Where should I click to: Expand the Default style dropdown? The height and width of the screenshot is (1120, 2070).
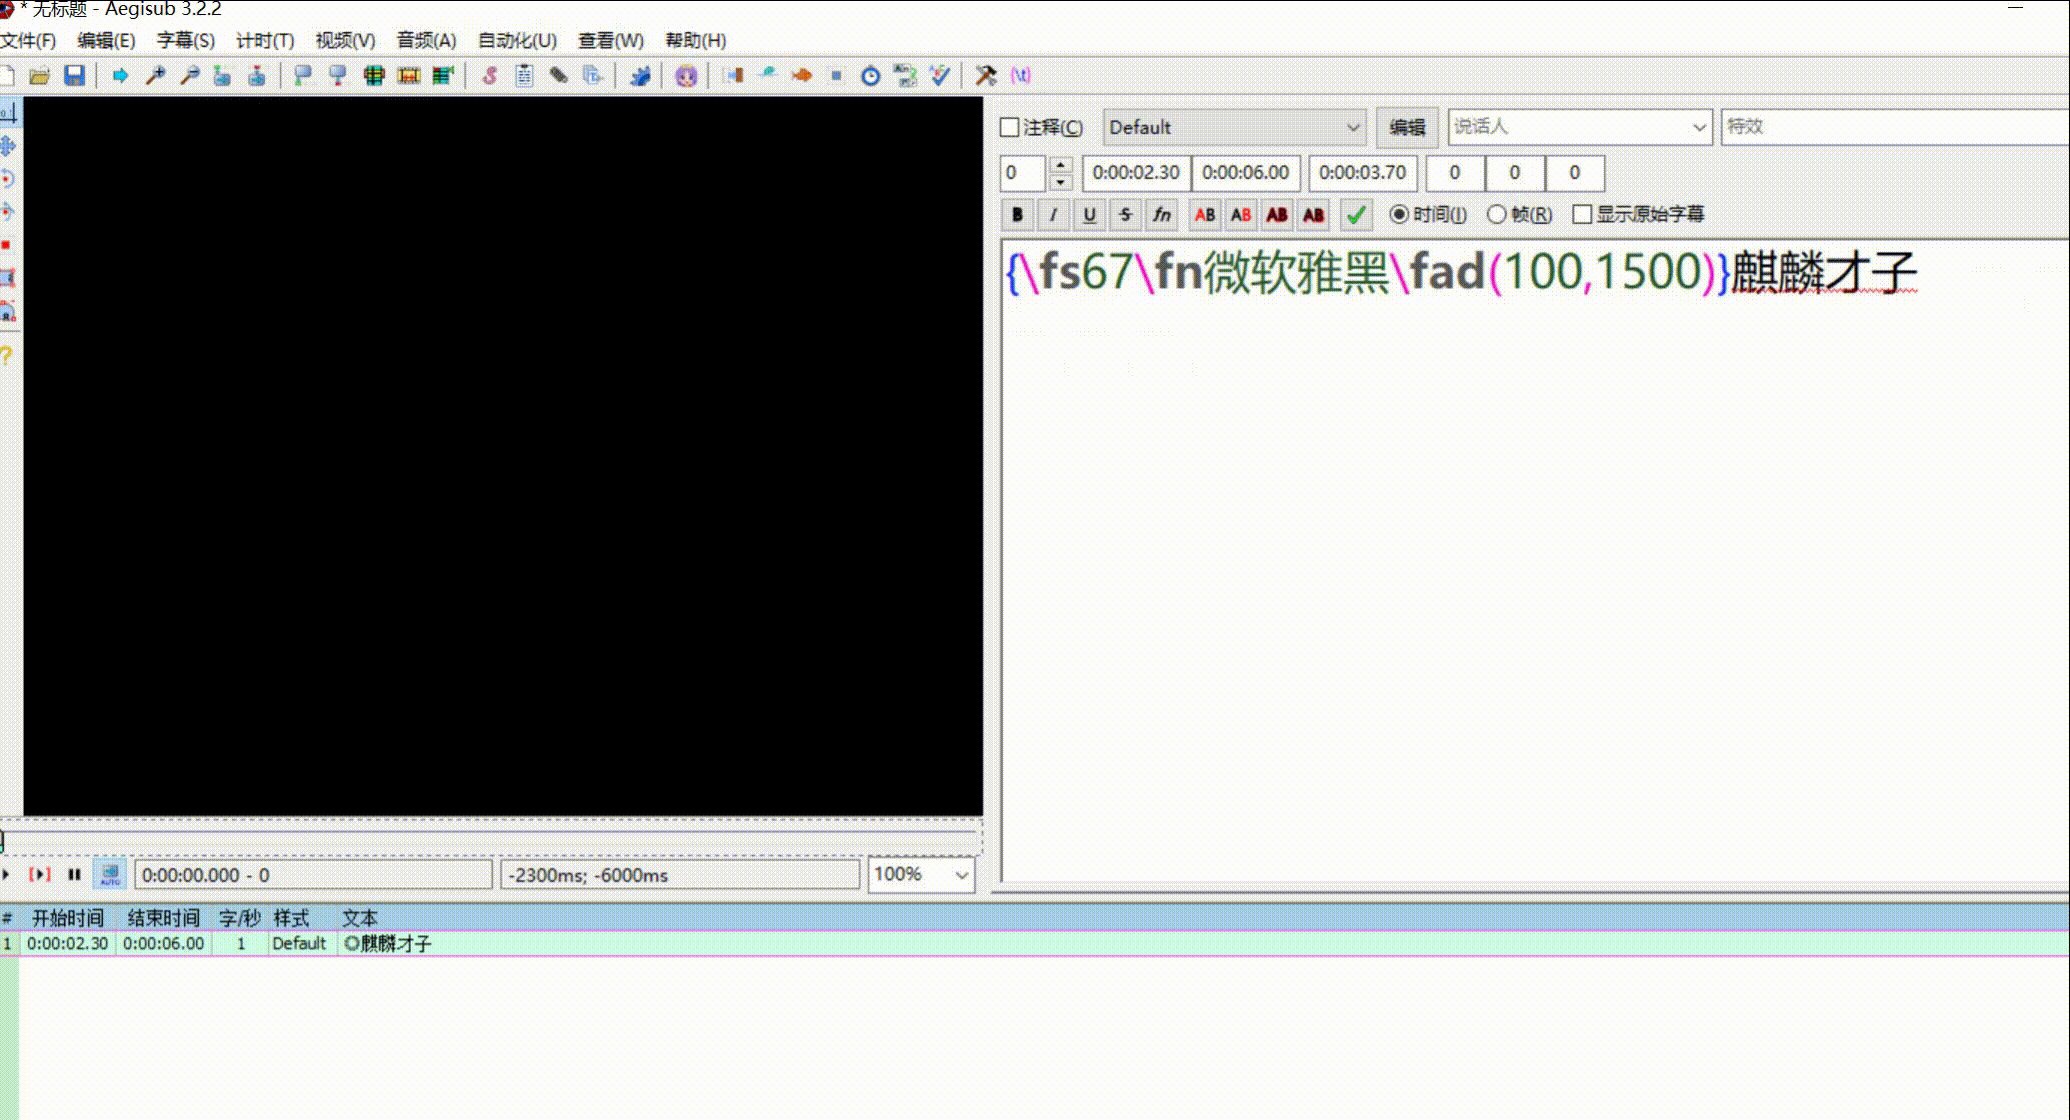tap(1352, 128)
